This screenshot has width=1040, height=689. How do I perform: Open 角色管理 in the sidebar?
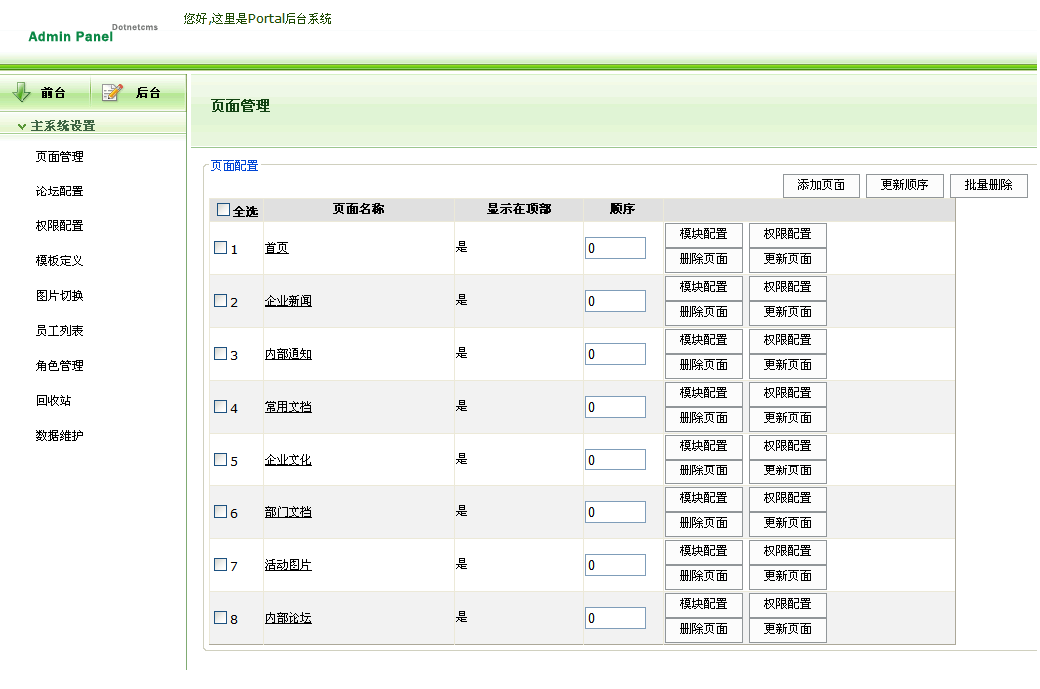coord(60,365)
